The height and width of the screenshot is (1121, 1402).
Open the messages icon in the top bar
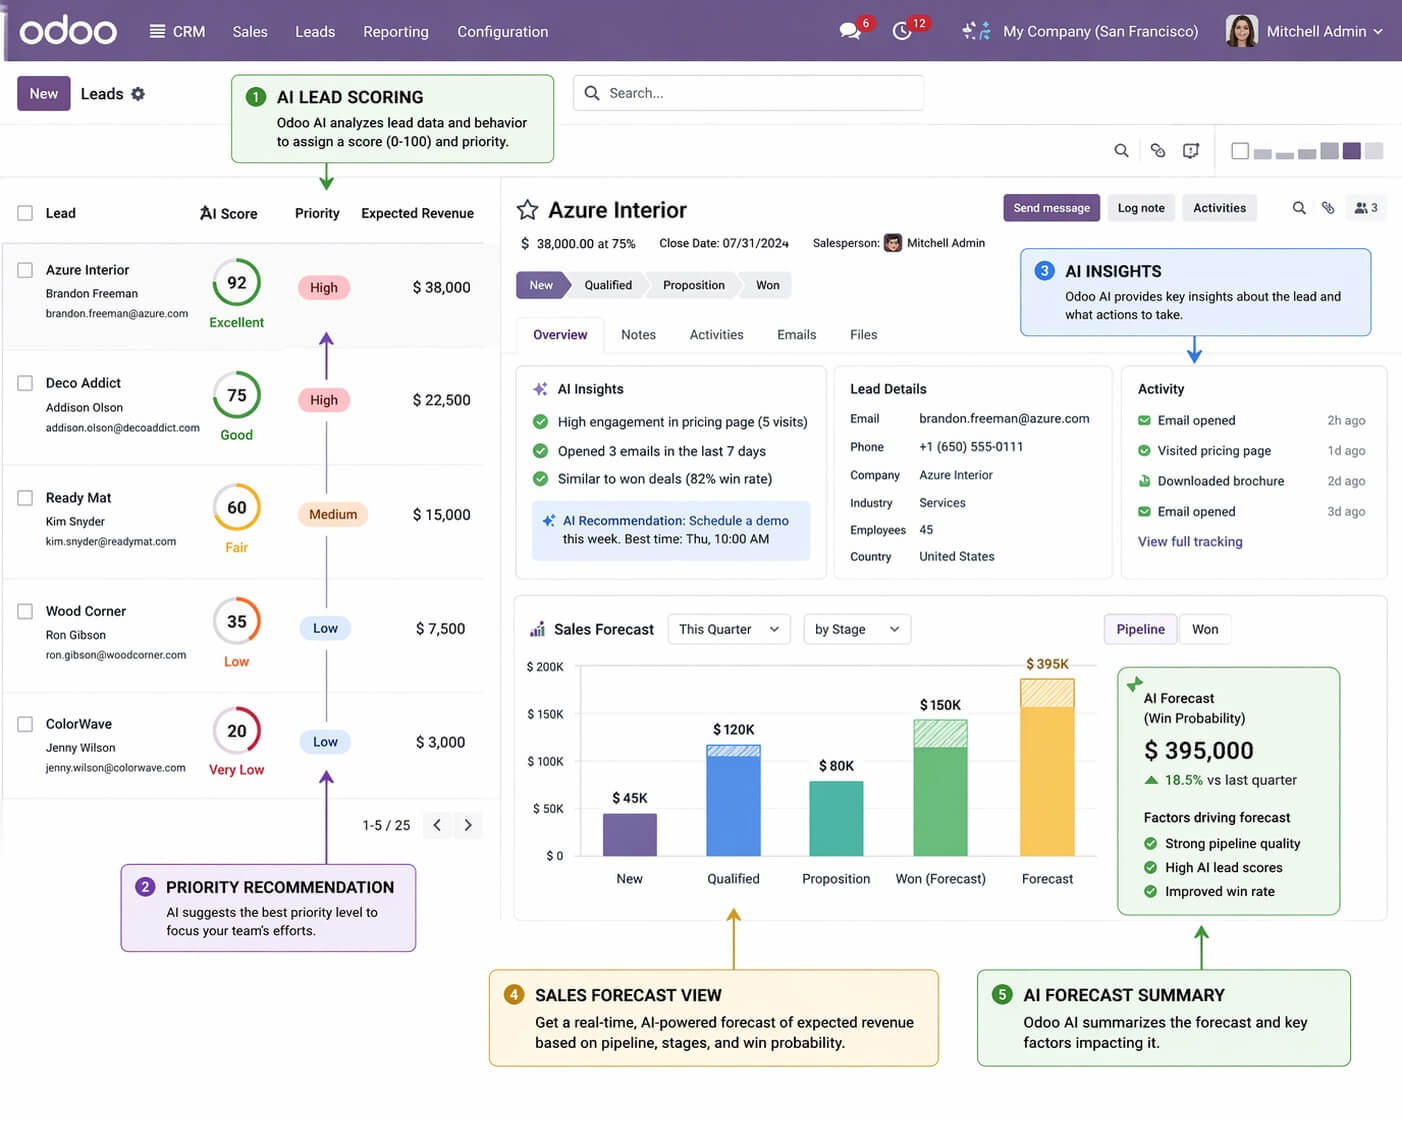(846, 31)
